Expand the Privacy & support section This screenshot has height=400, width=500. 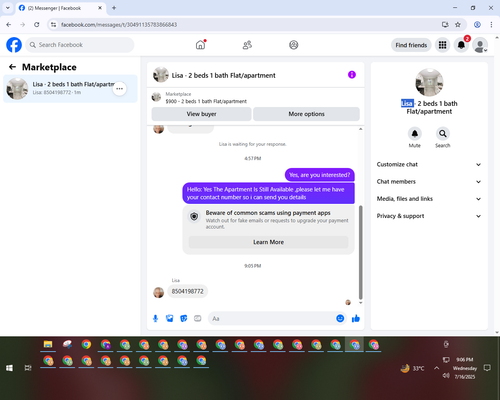coord(429,216)
